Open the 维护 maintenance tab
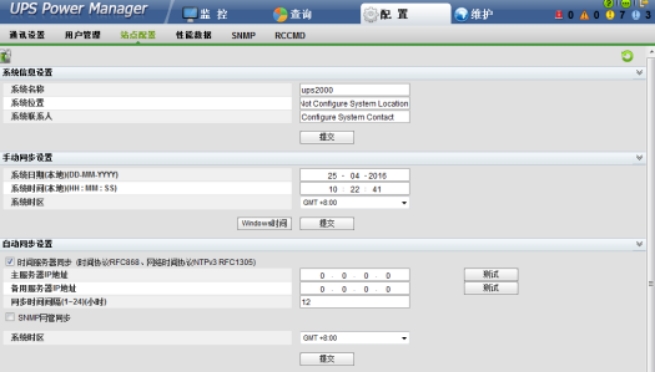The width and height of the screenshot is (655, 373). click(x=474, y=14)
